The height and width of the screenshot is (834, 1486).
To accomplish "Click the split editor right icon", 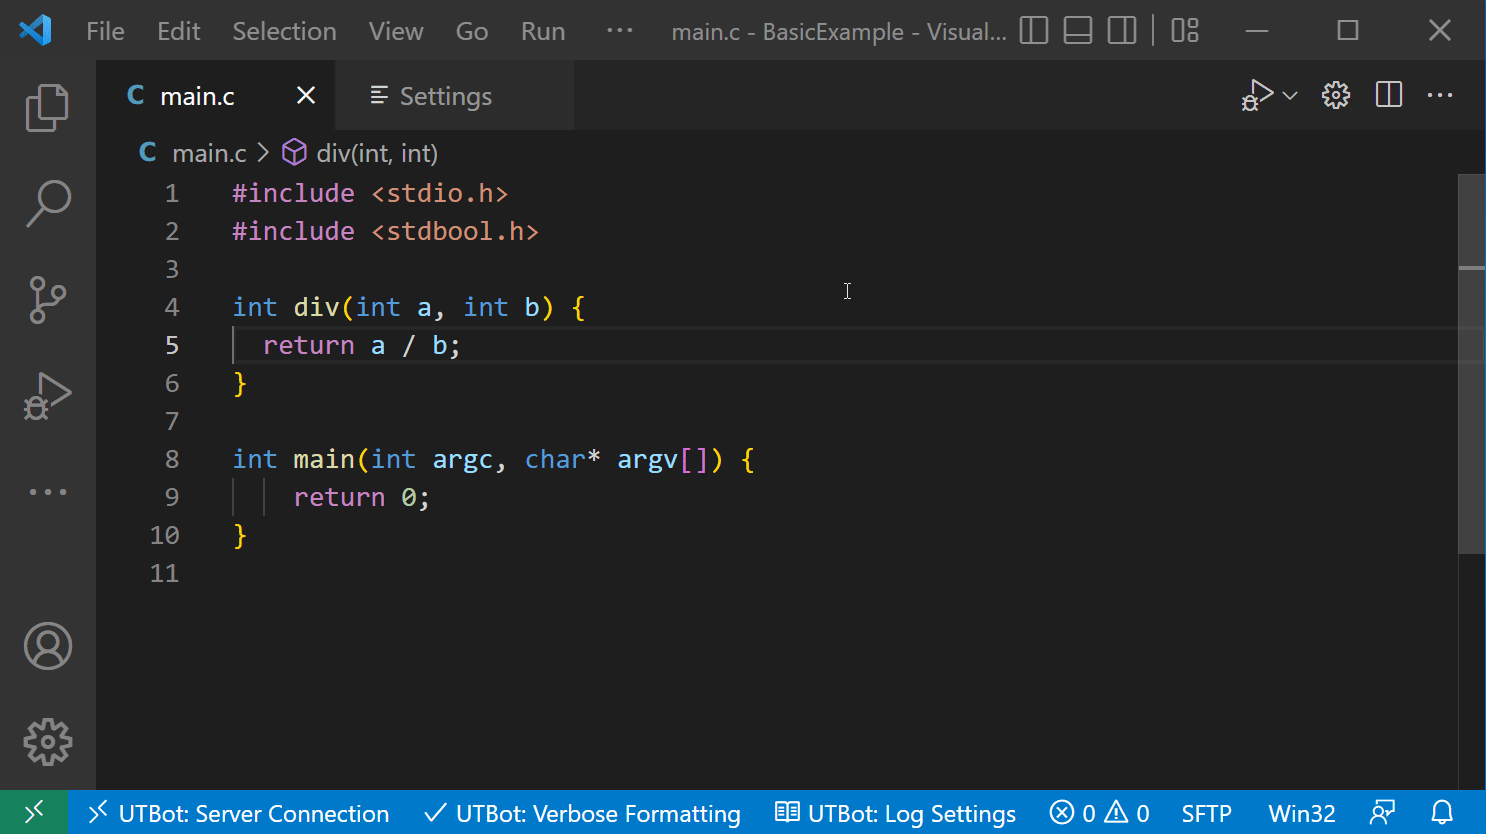I will (1389, 95).
